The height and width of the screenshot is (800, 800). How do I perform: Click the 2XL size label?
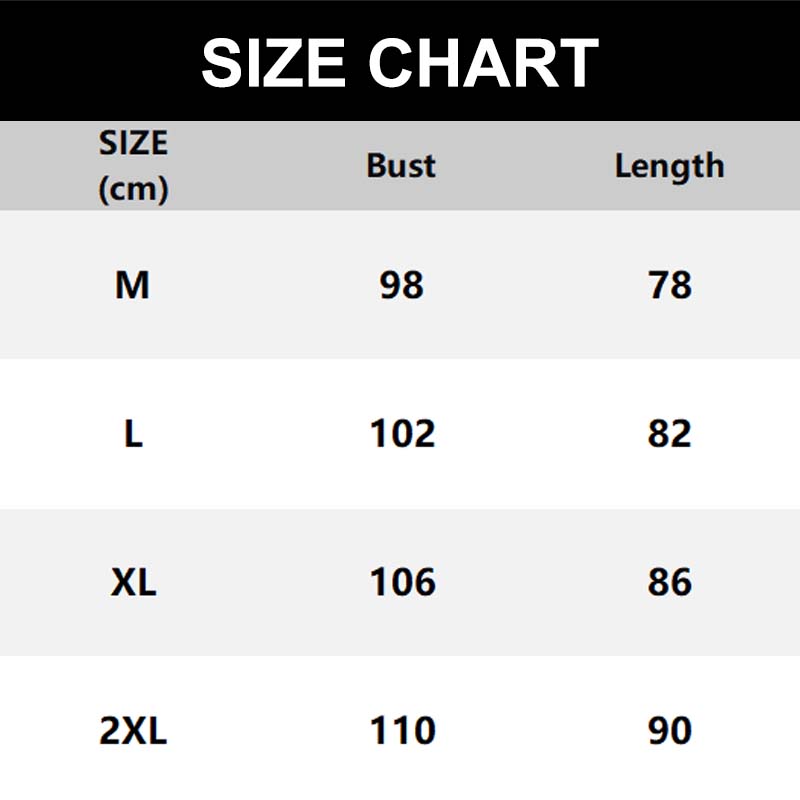tap(133, 731)
